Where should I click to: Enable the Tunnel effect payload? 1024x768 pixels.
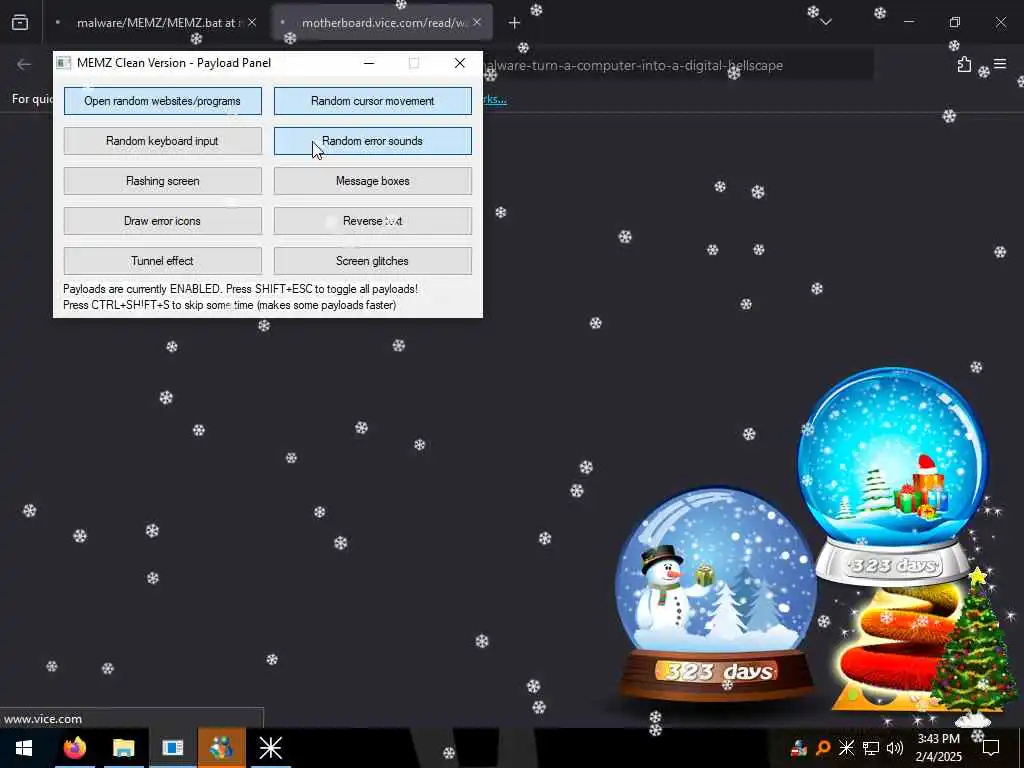pyautogui.click(x=163, y=261)
